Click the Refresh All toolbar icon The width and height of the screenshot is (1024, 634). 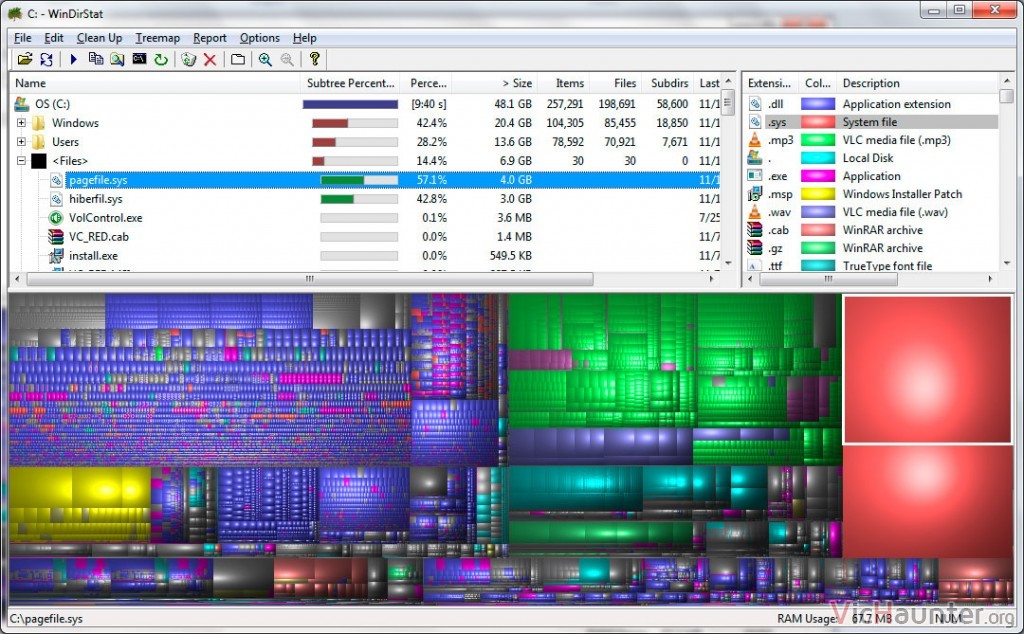pos(46,59)
